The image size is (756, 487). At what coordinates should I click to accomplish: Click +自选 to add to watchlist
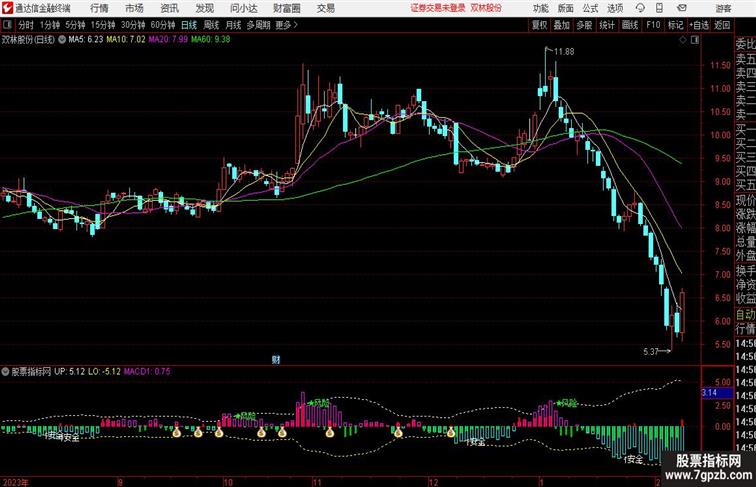click(x=699, y=25)
